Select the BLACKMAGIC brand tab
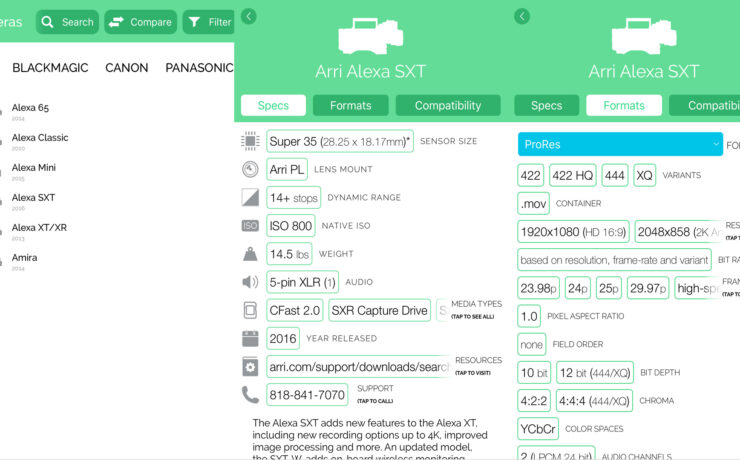The image size is (740, 460). (50, 68)
